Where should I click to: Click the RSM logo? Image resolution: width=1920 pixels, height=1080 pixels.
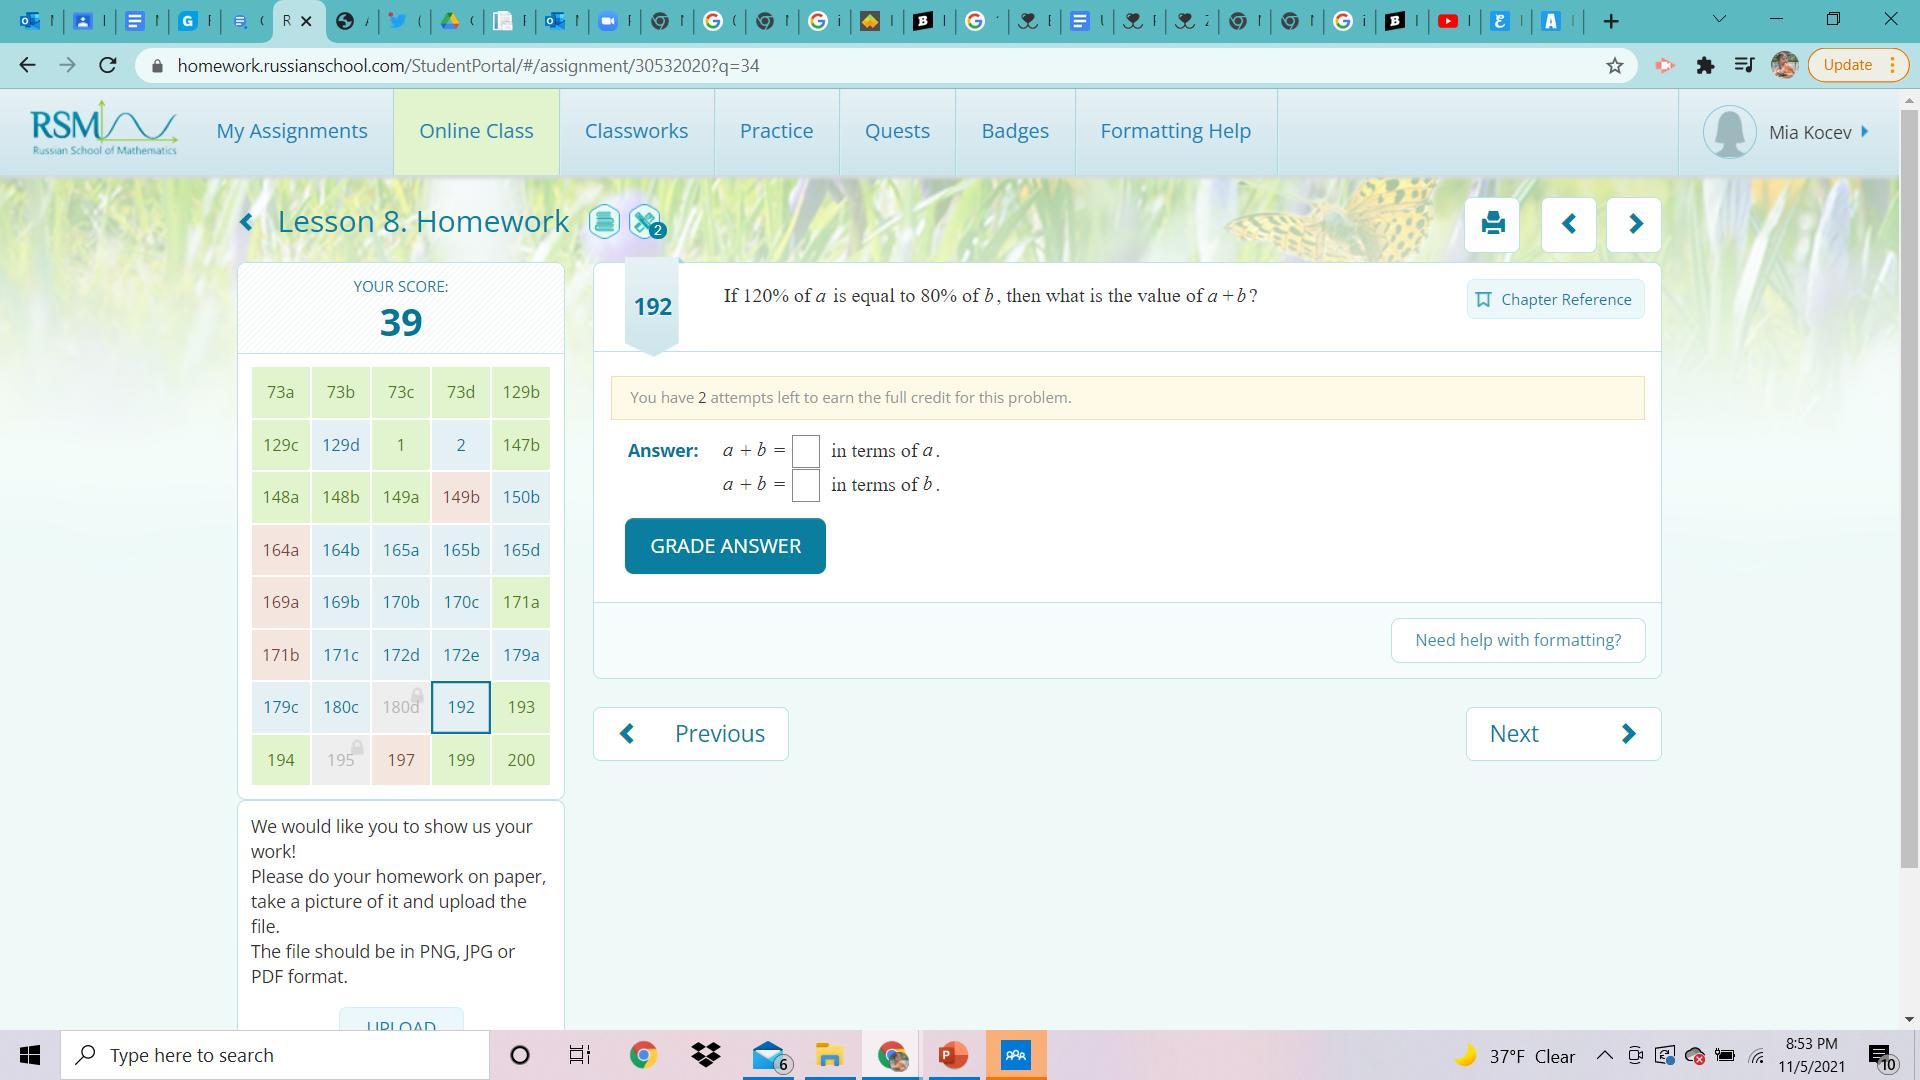[104, 130]
